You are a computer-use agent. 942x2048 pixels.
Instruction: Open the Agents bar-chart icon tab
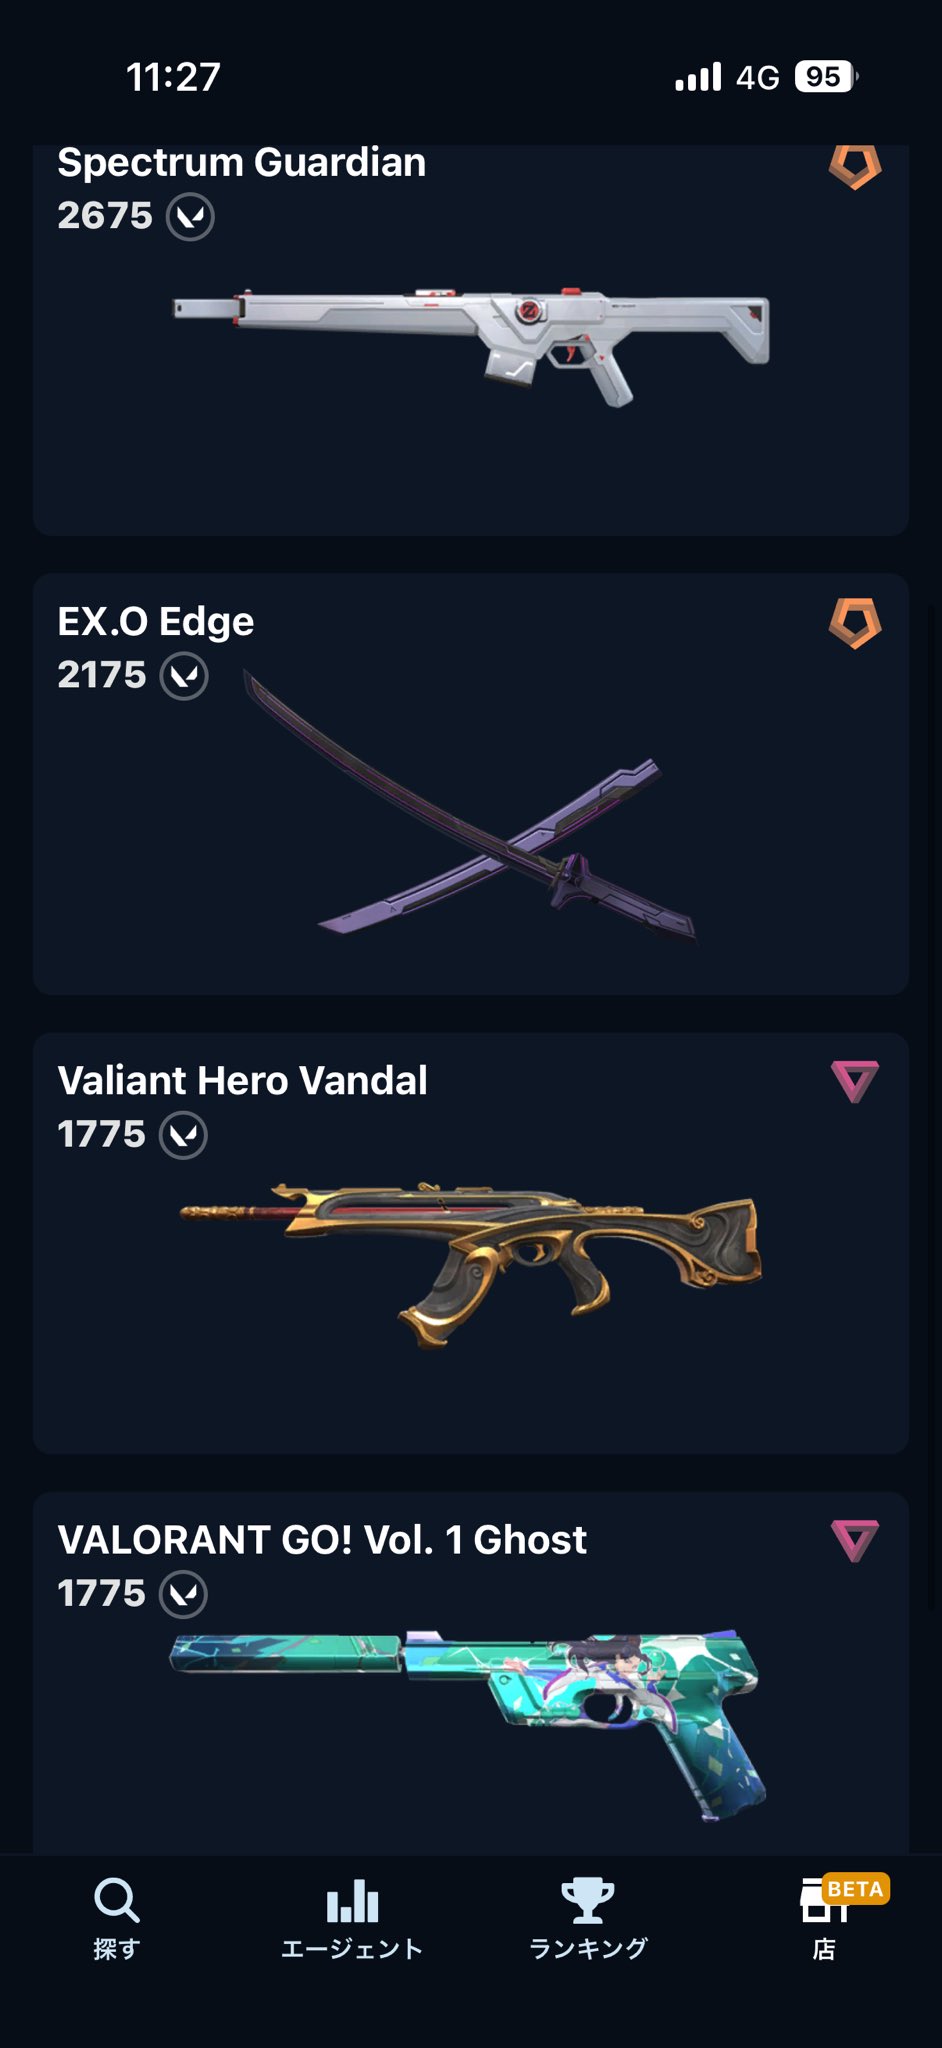[352, 1900]
